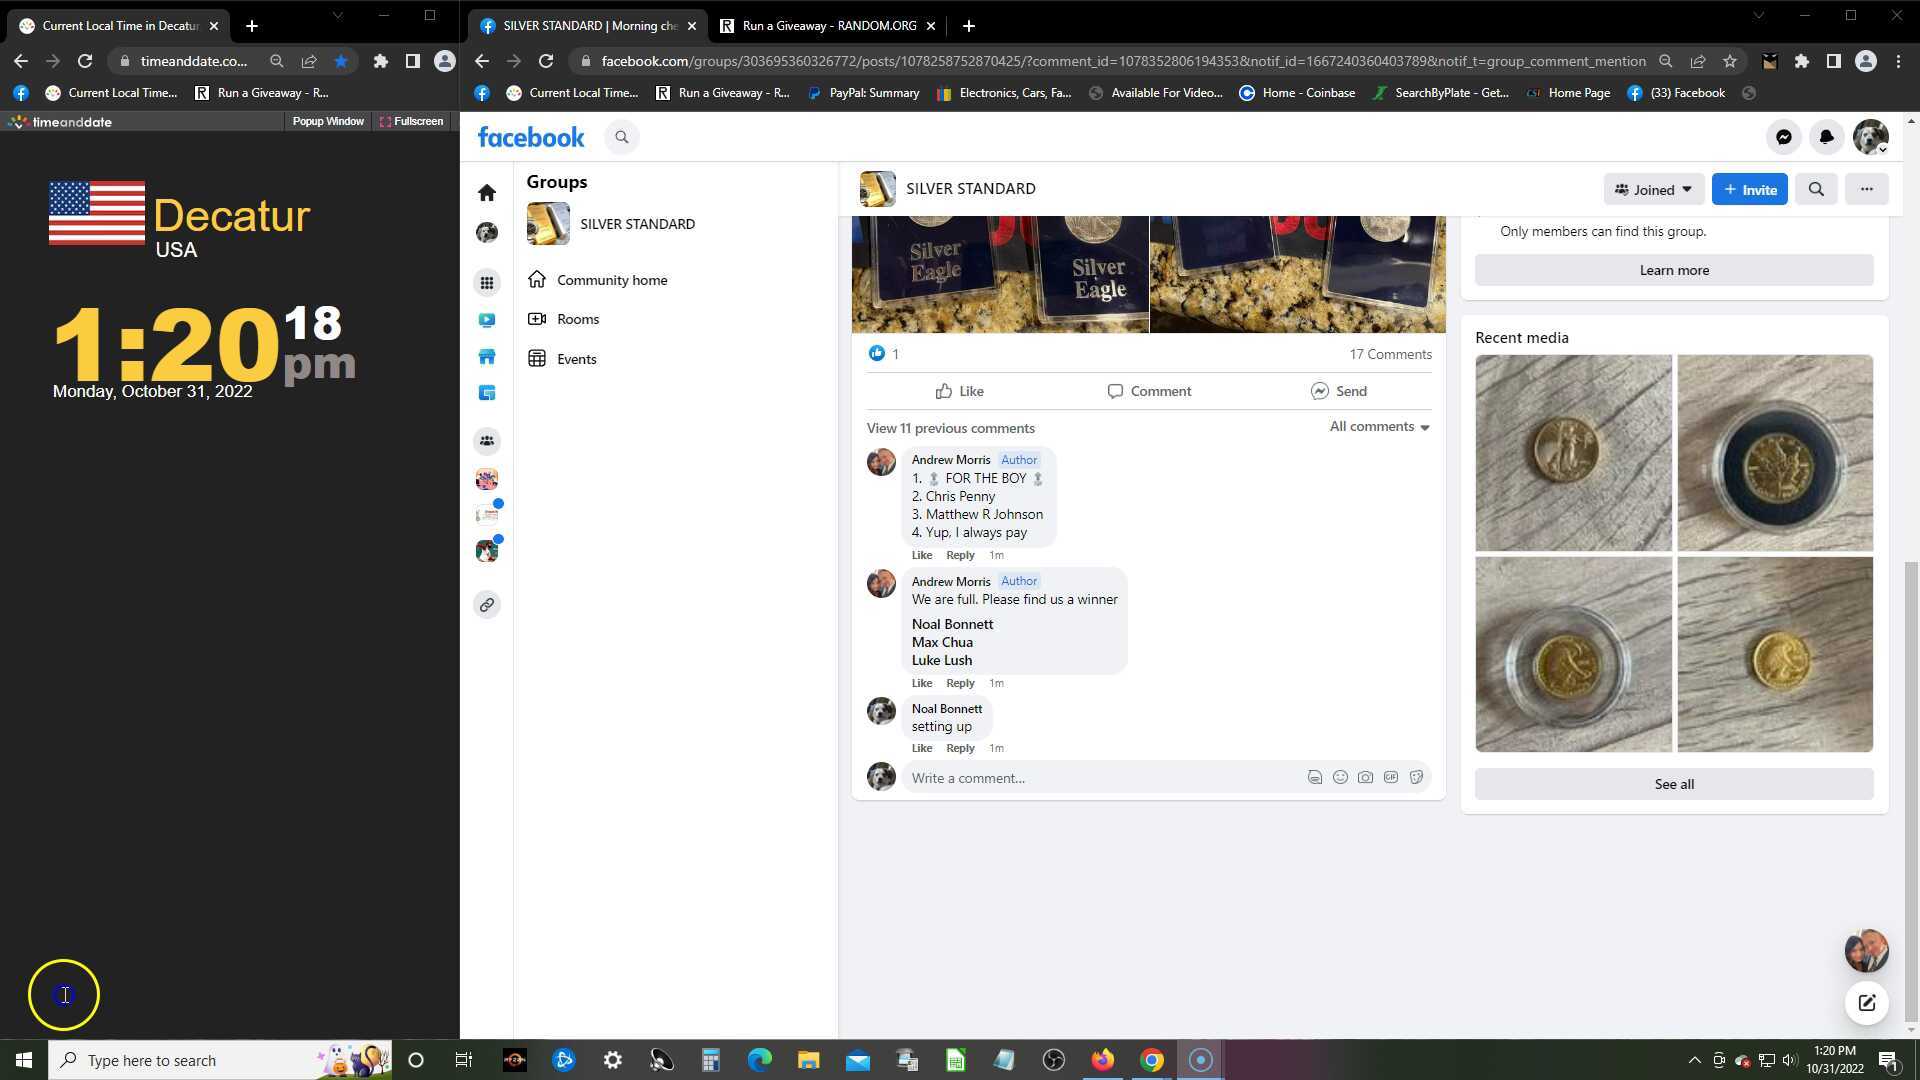The width and height of the screenshot is (1920, 1080).
Task: Open the All comments filter dropdown
Action: [1379, 427]
